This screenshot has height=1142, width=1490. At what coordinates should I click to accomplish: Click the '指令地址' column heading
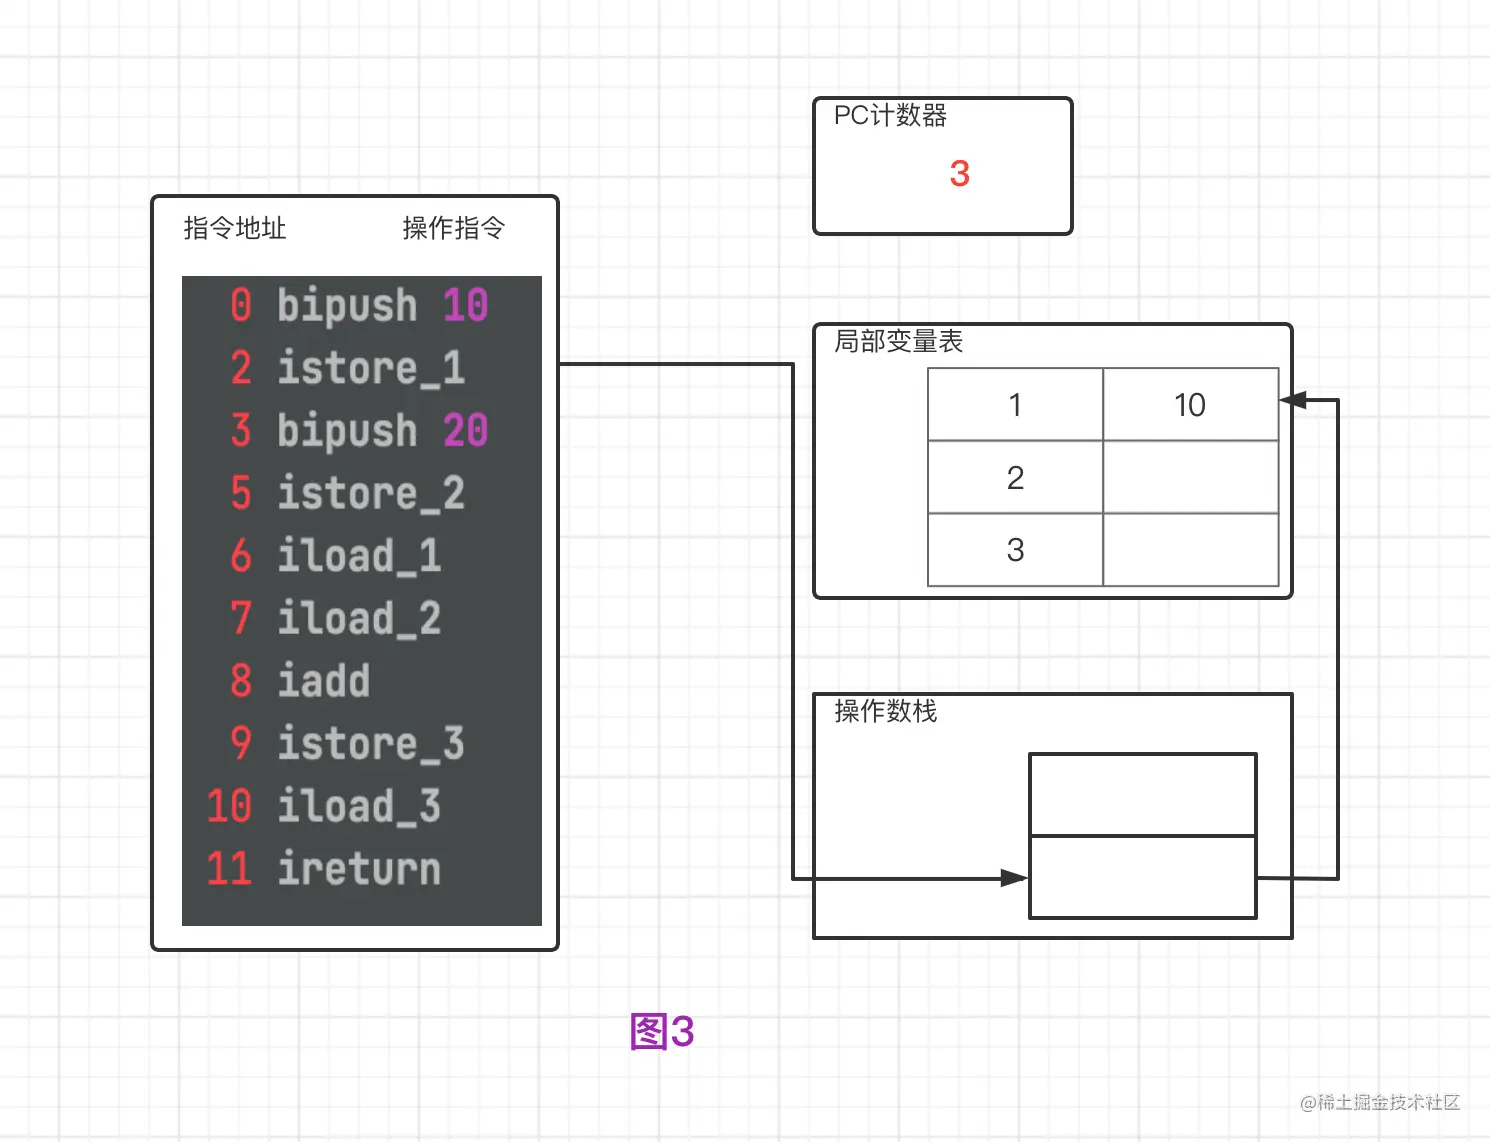[235, 228]
